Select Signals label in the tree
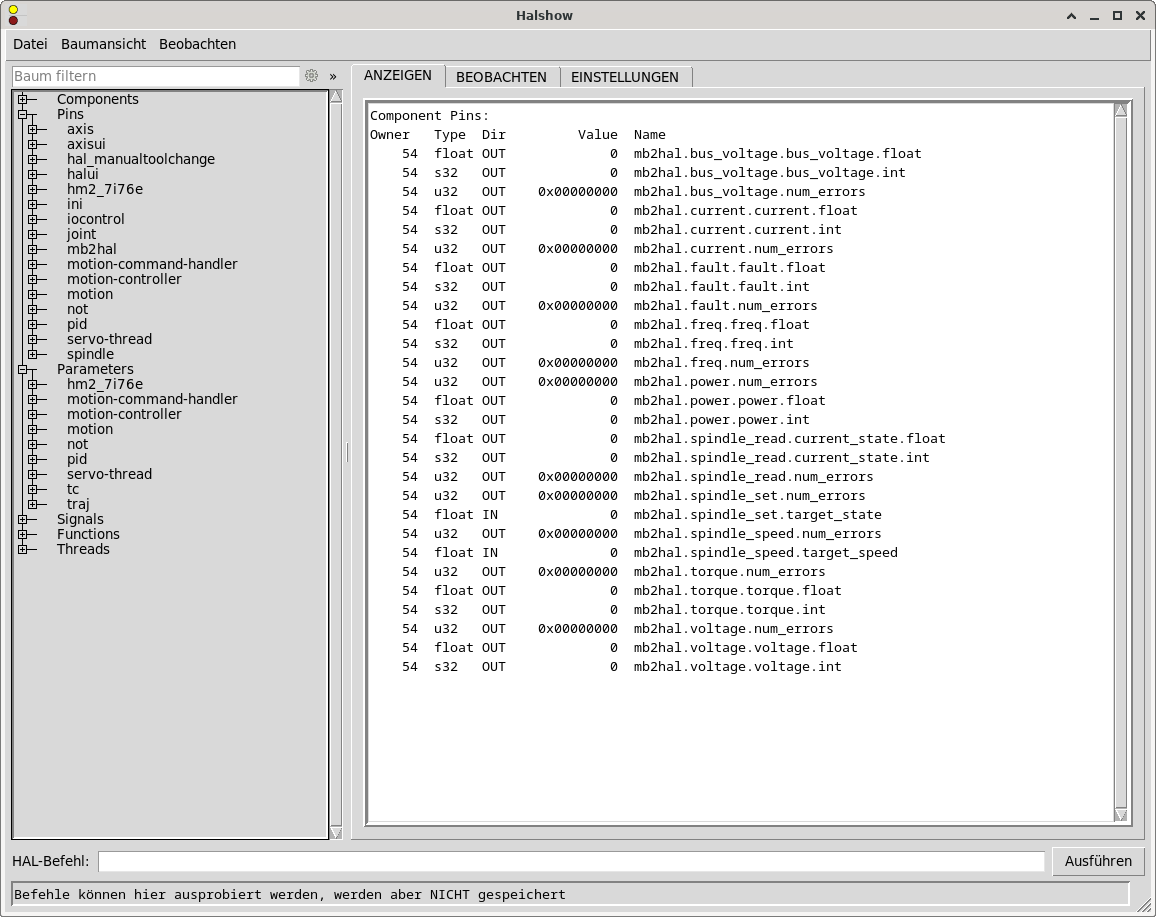This screenshot has height=917, width=1156. pyautogui.click(x=80, y=520)
